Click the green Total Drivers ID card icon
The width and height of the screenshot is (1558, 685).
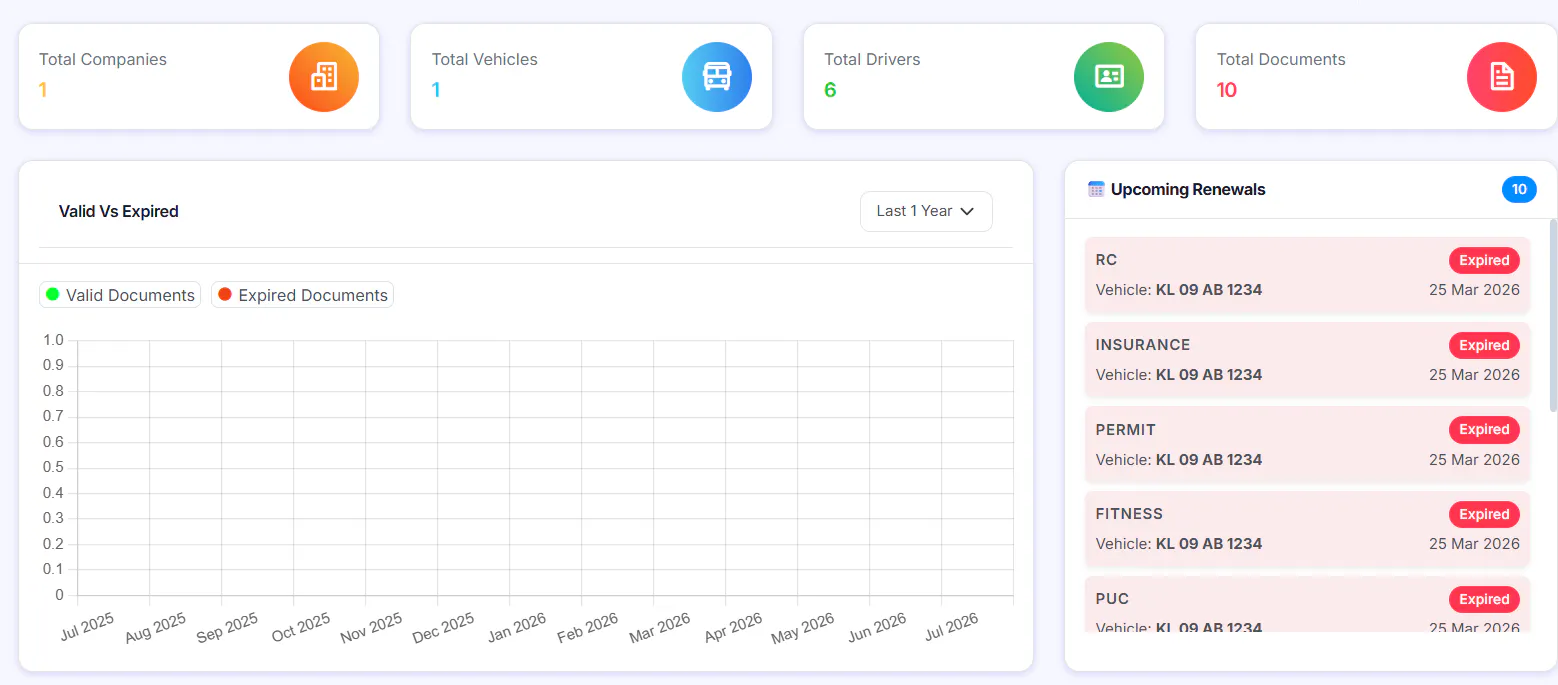pyautogui.click(x=1109, y=77)
